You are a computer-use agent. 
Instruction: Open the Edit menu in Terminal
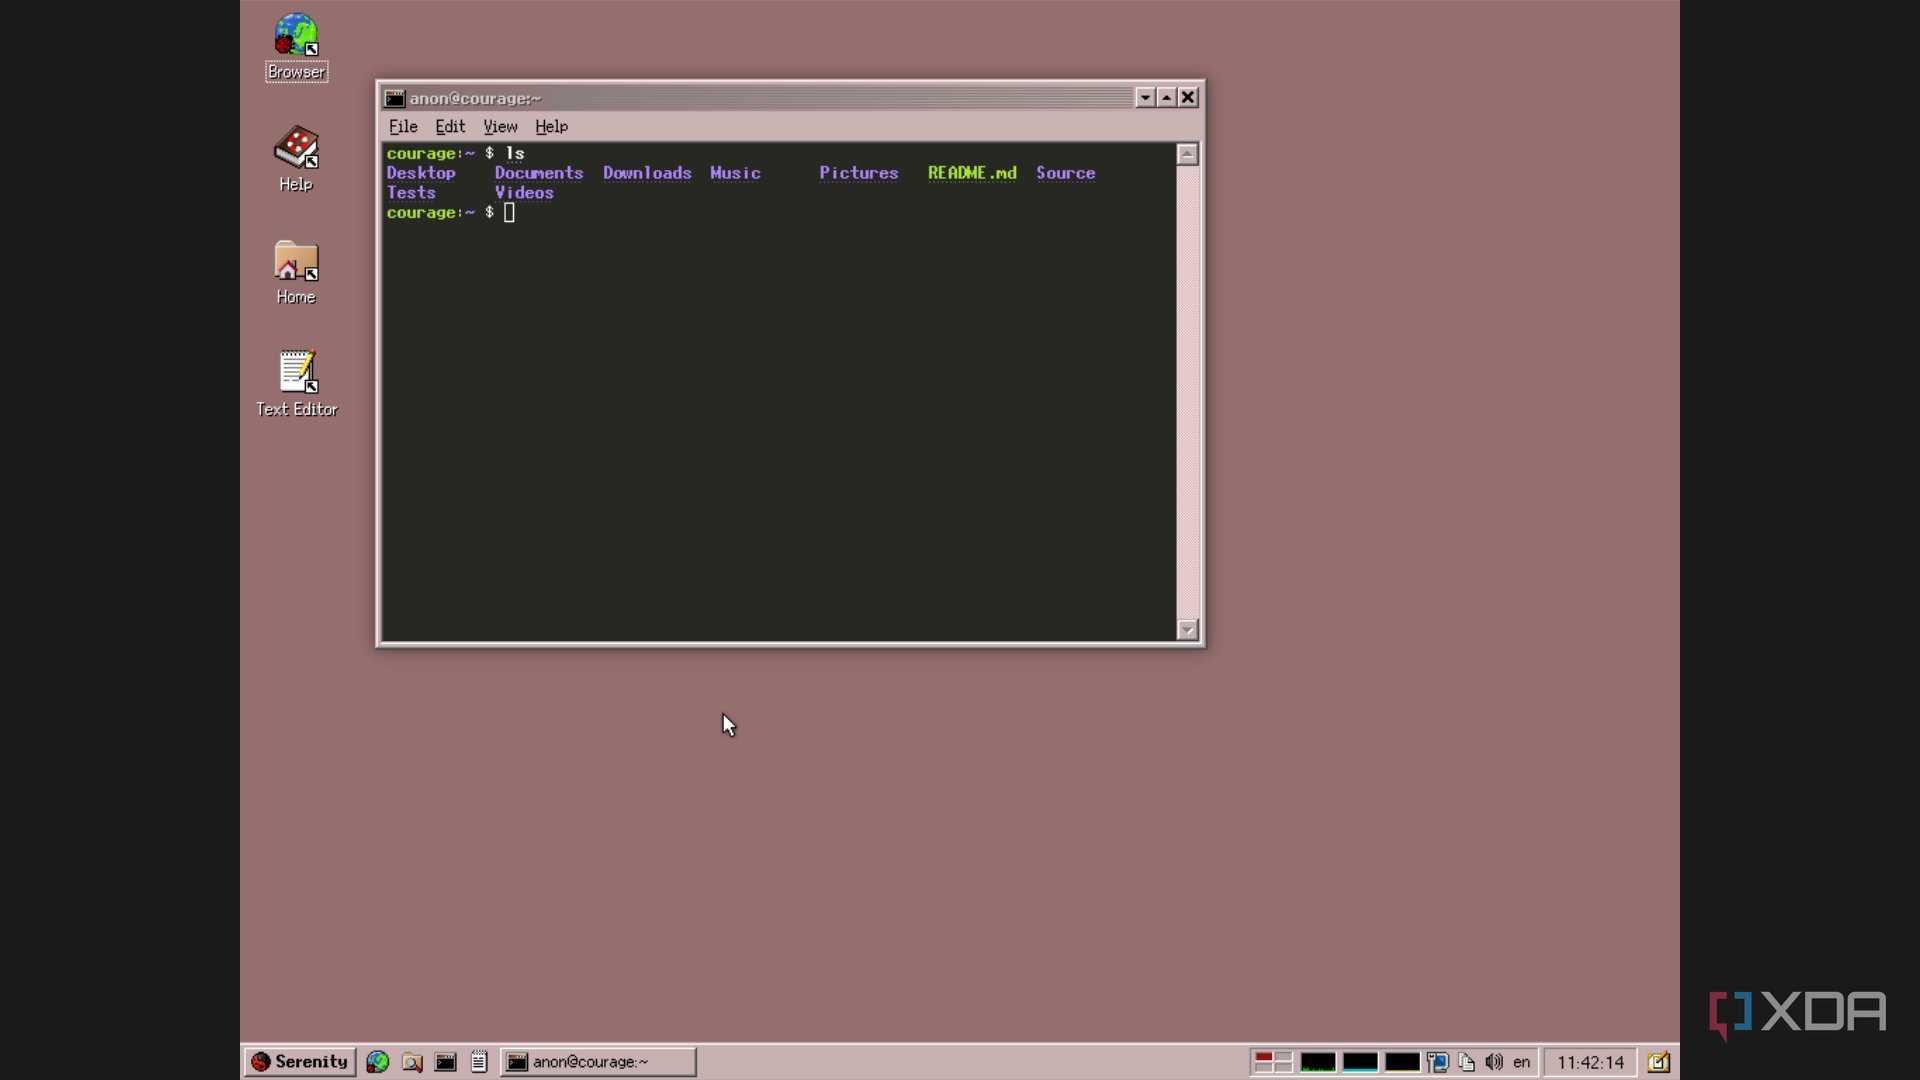pyautogui.click(x=450, y=126)
